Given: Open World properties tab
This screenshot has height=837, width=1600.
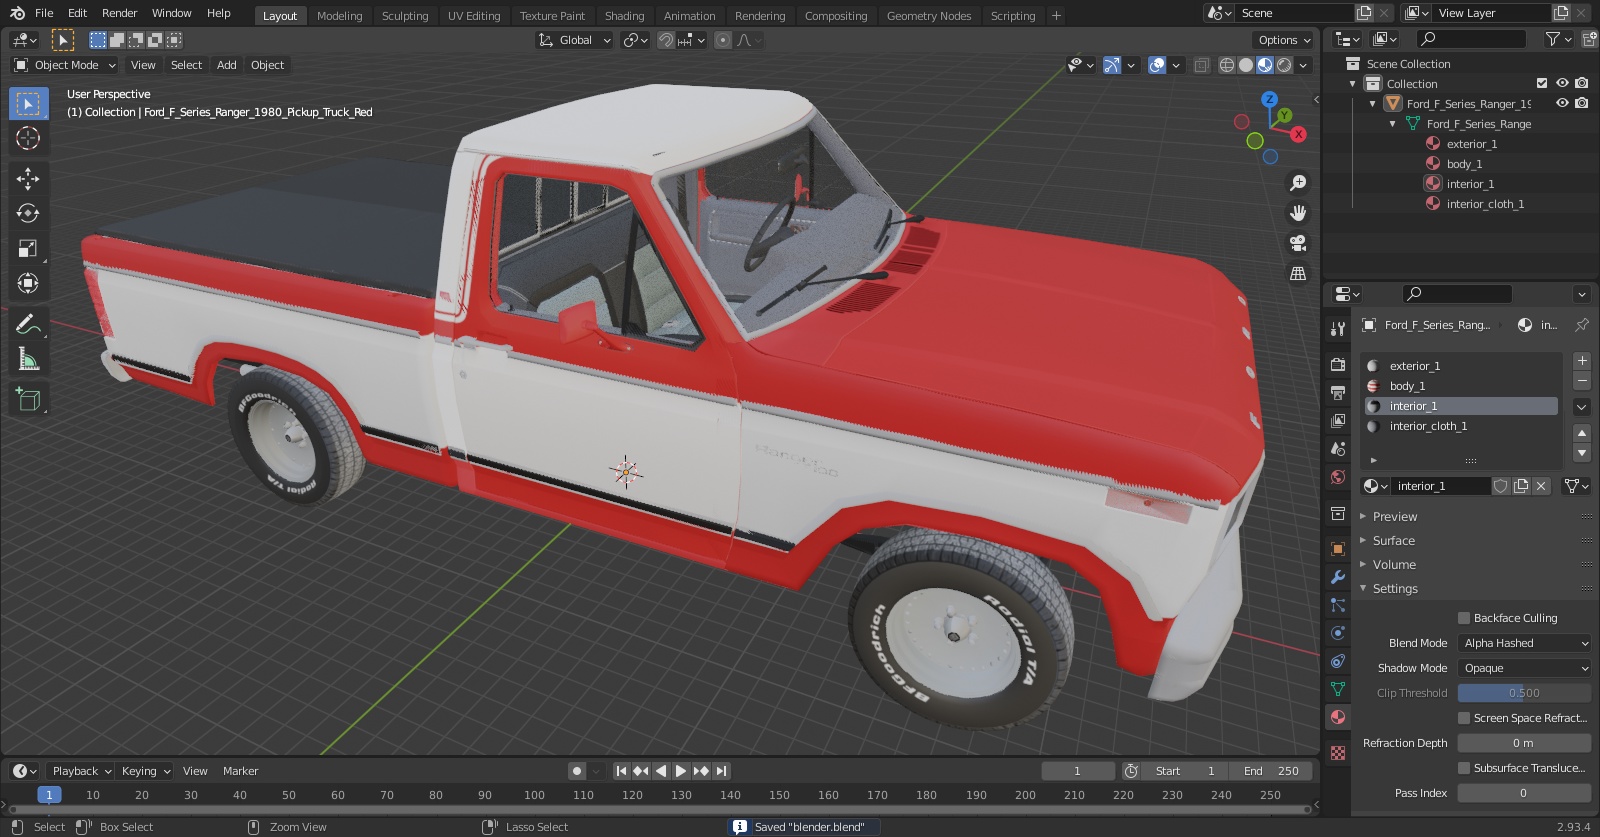Looking at the screenshot, I should tap(1338, 477).
